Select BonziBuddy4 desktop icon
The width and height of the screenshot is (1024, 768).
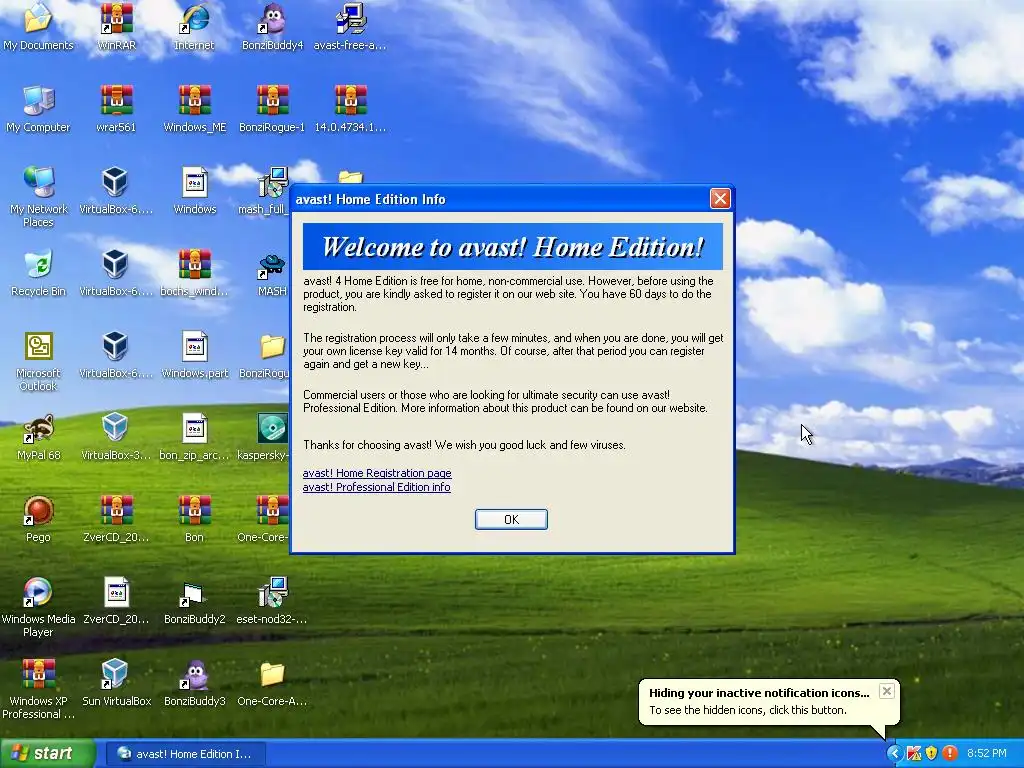(x=272, y=26)
